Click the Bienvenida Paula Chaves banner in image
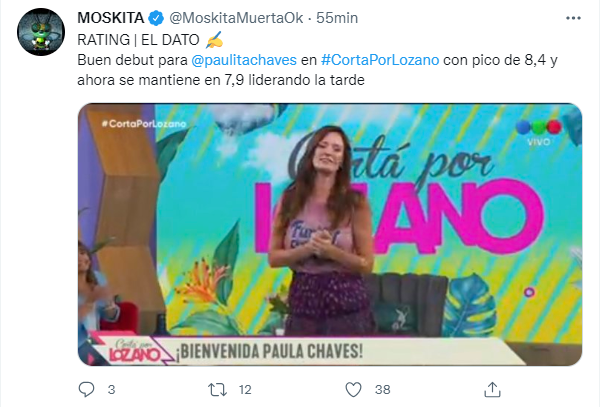603x407 pixels. coord(269,351)
